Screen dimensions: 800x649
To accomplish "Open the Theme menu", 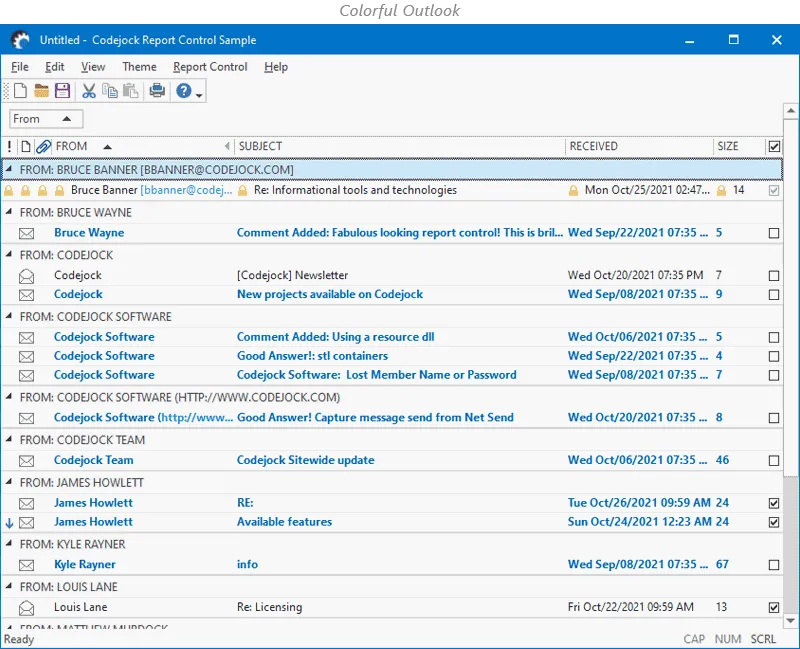I will click(139, 67).
